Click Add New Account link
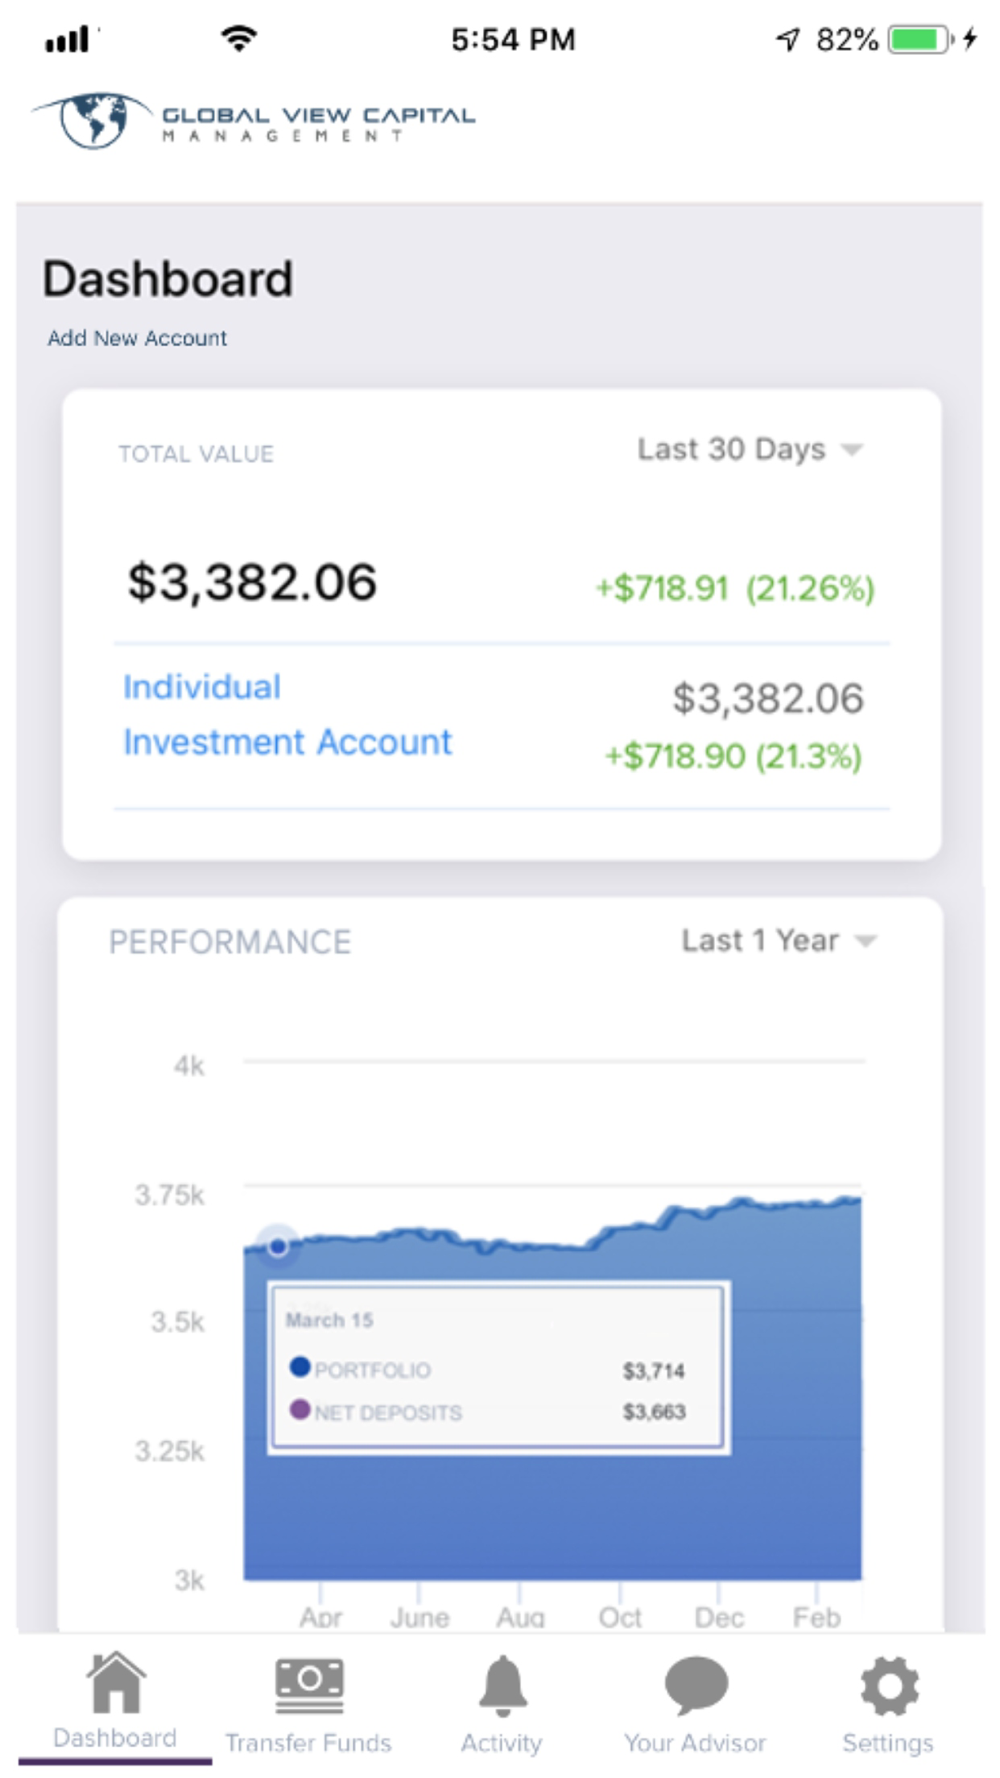The height and width of the screenshot is (1778, 1000). click(x=137, y=338)
